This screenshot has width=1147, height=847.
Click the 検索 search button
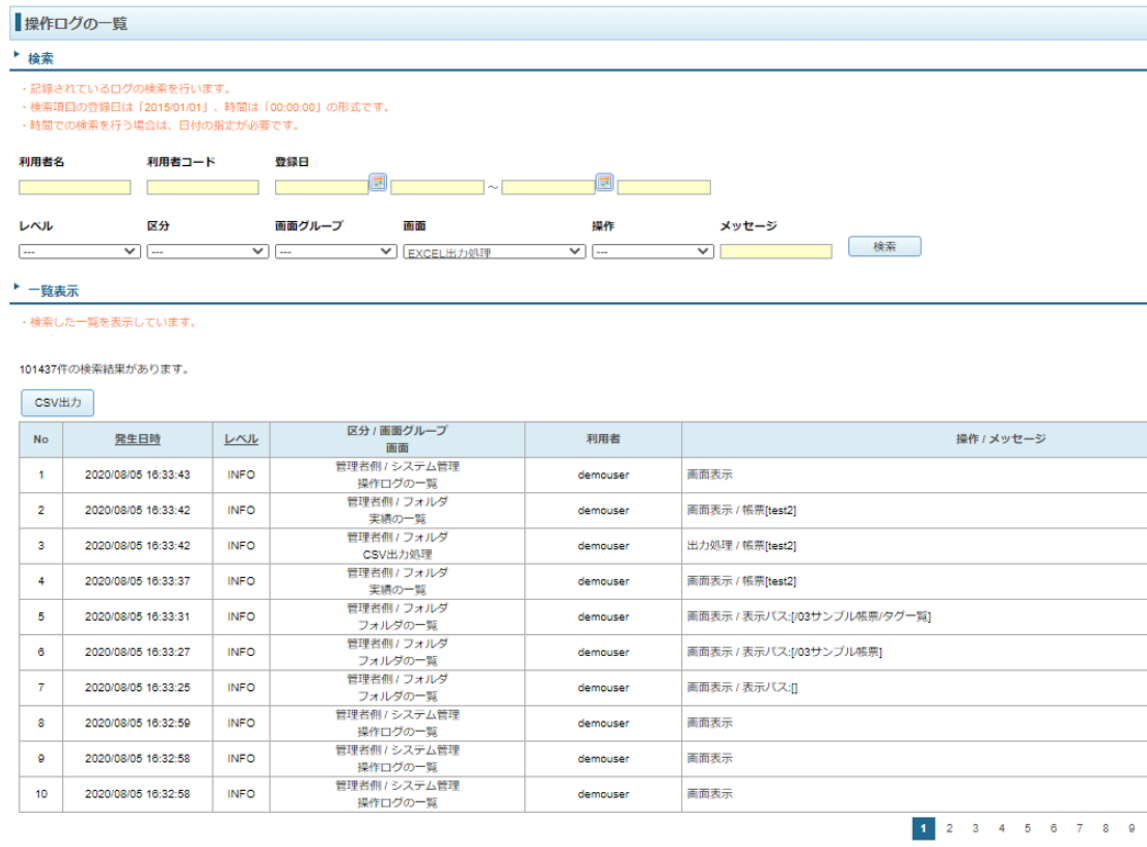(884, 247)
